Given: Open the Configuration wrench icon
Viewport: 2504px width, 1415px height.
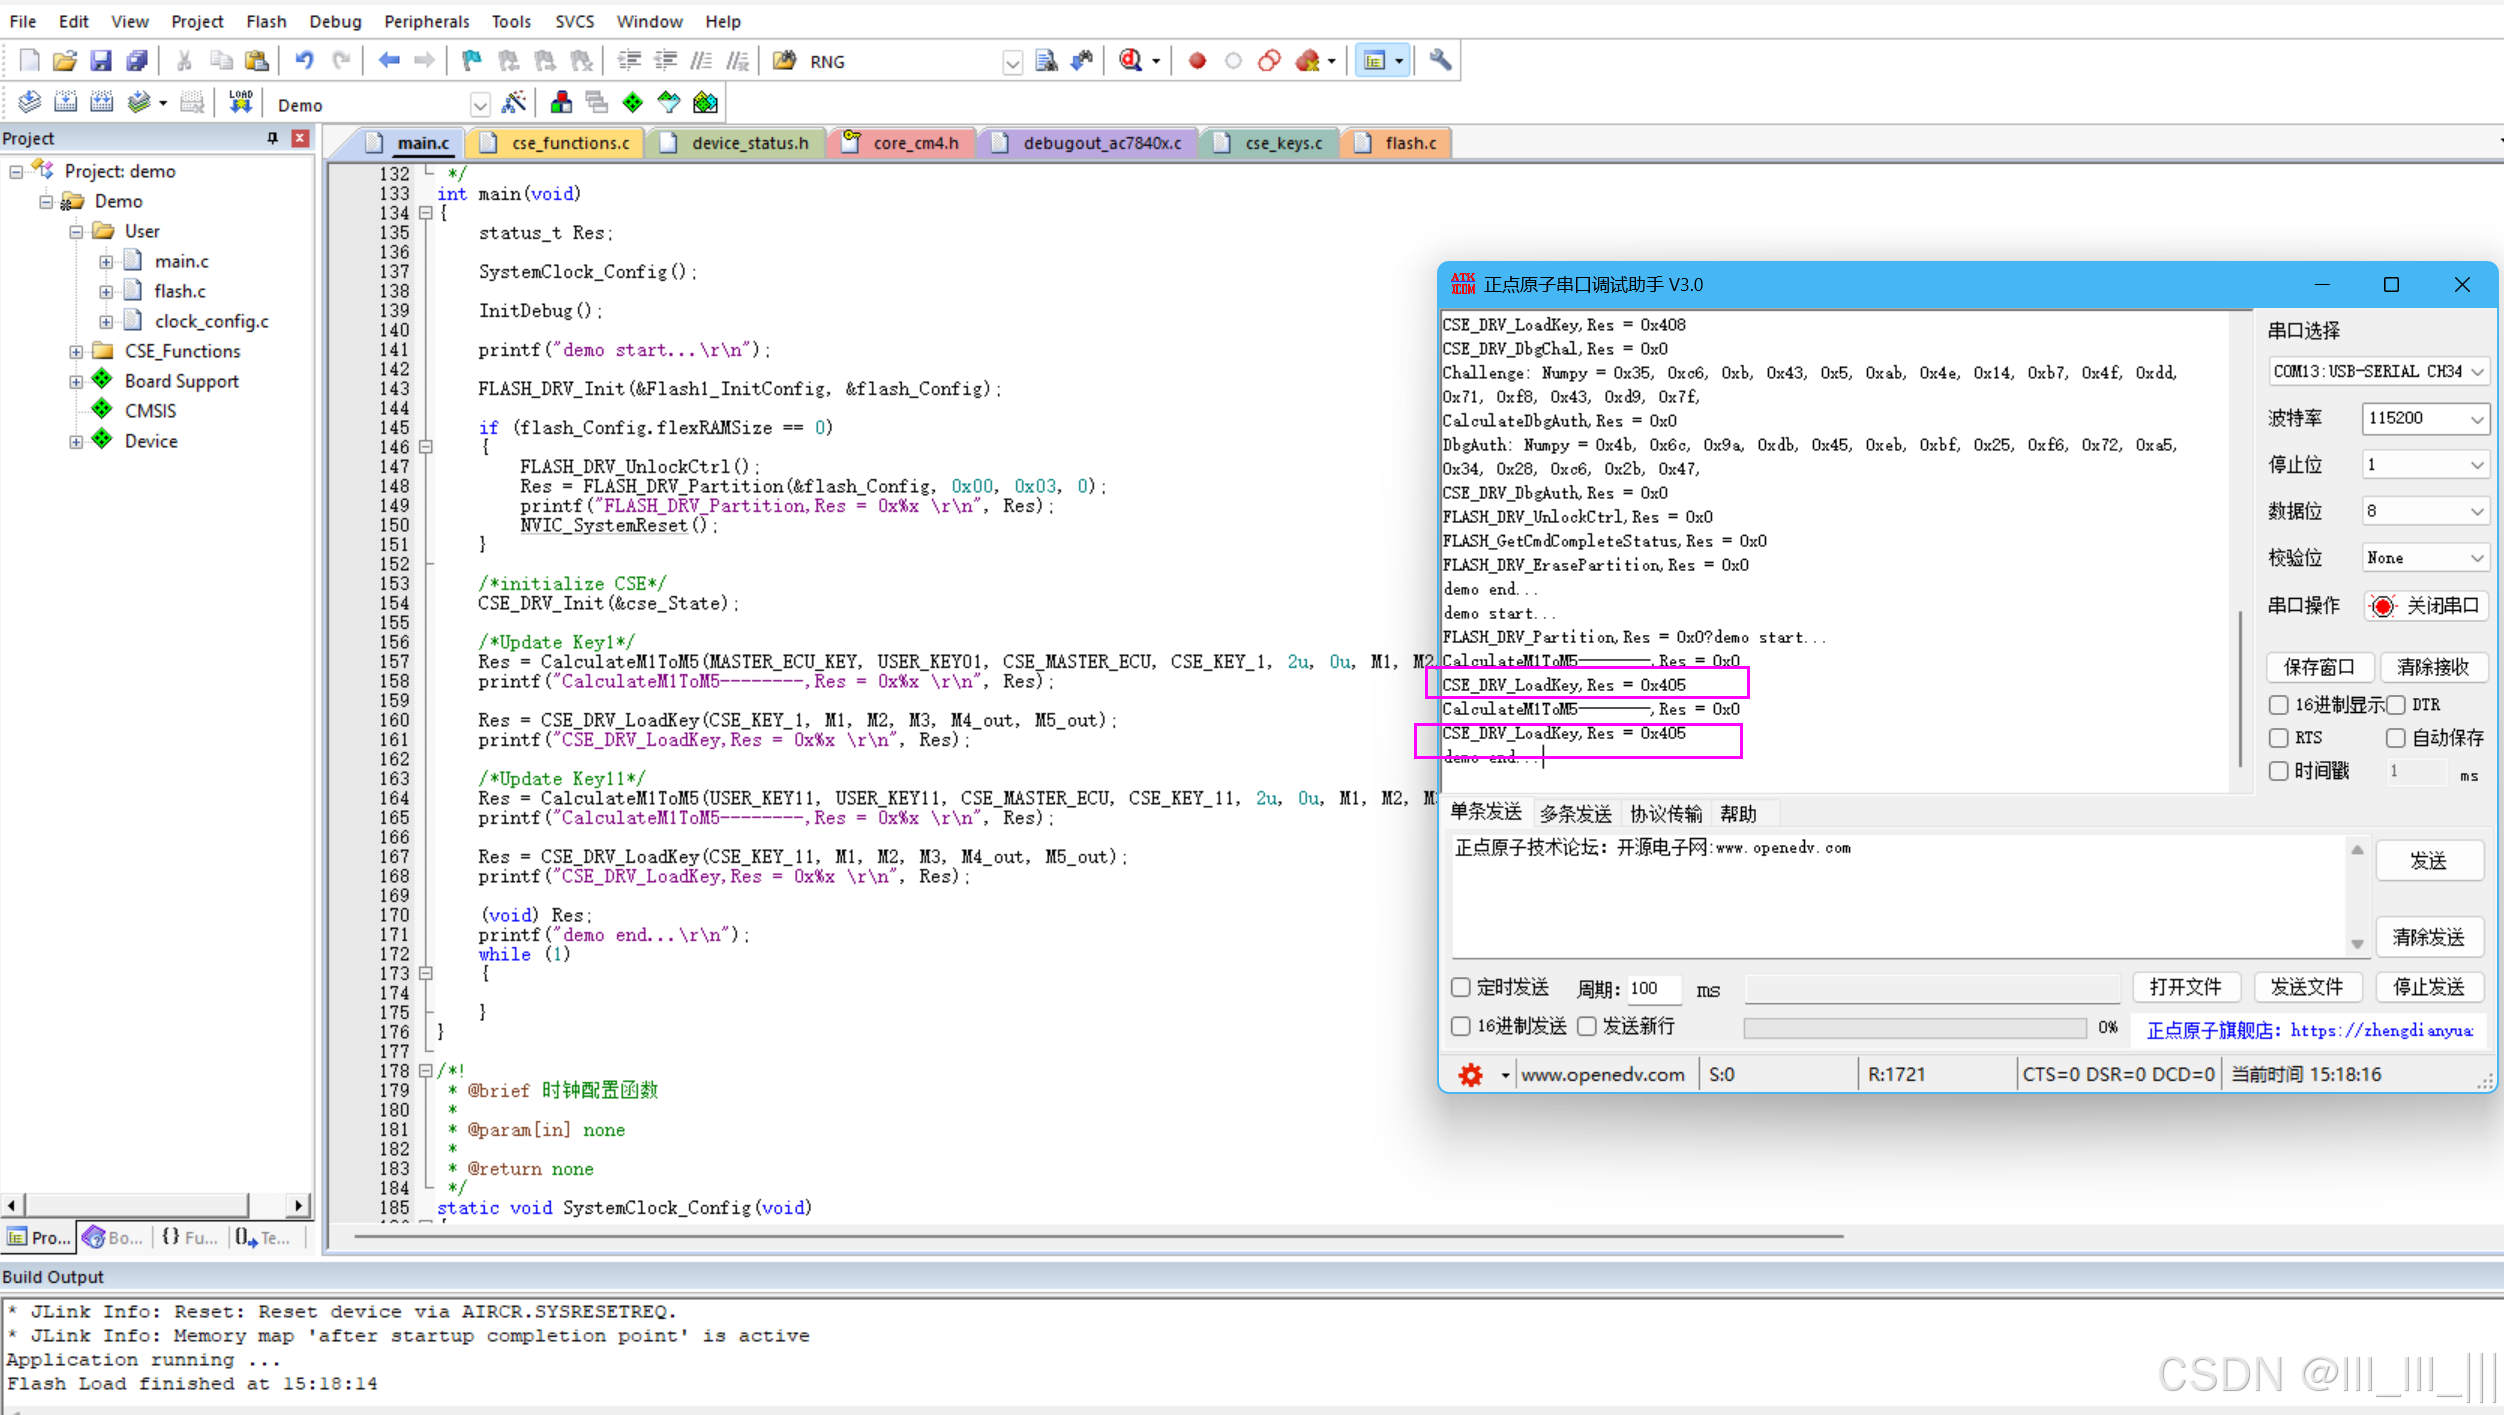Looking at the screenshot, I should (x=1440, y=61).
